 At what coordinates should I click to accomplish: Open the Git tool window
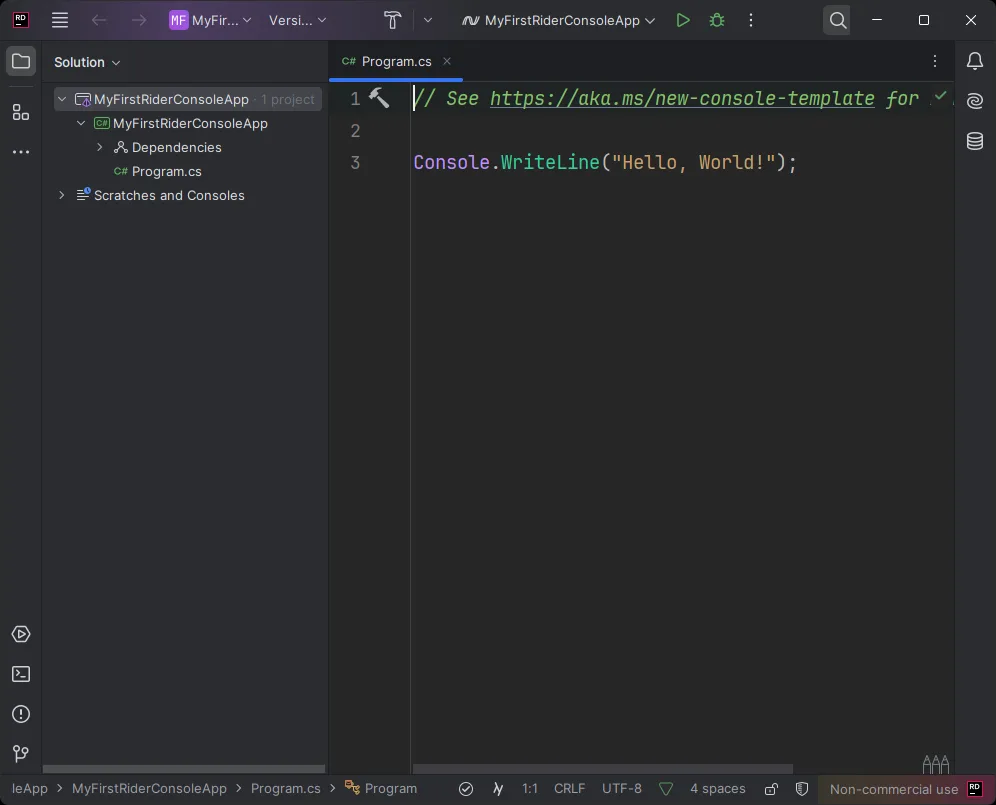pos(20,754)
